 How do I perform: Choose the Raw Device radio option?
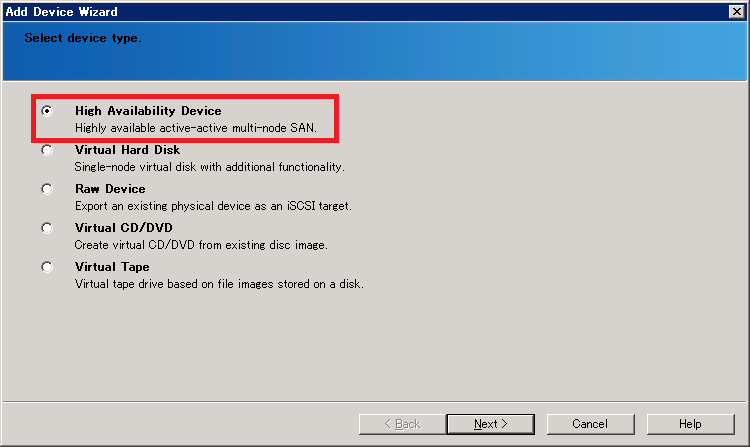[47, 189]
